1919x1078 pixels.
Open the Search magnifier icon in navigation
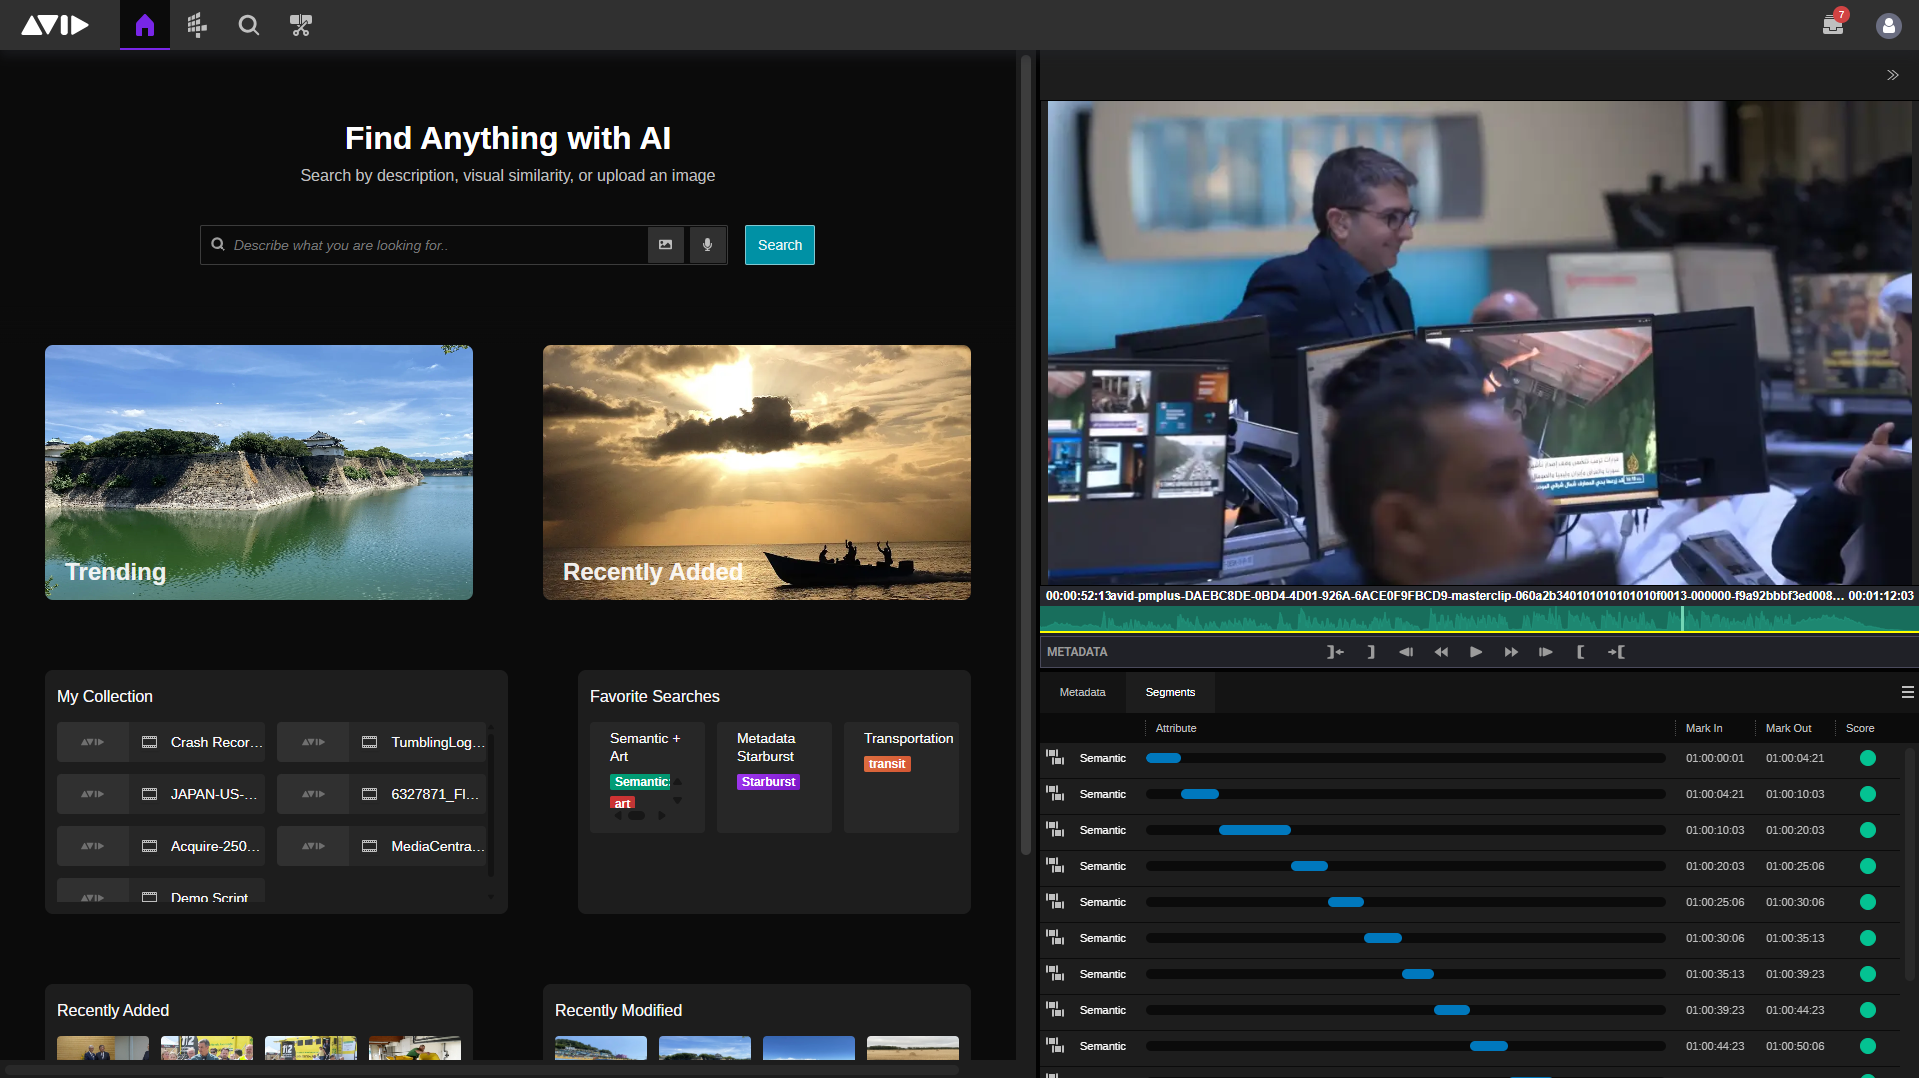(x=248, y=25)
